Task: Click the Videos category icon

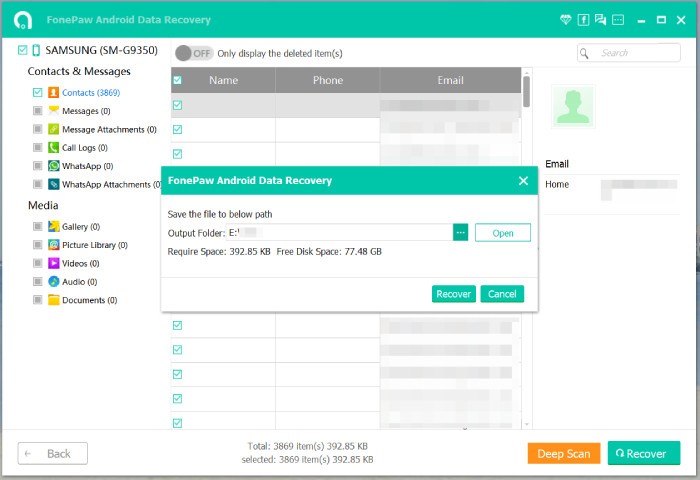Action: [54, 263]
